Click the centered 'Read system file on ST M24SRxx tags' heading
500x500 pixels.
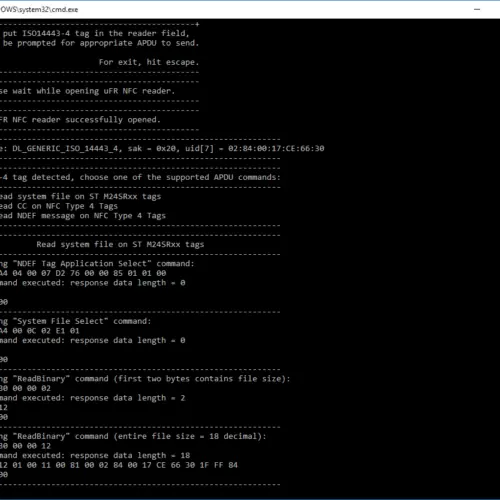pos(120,244)
